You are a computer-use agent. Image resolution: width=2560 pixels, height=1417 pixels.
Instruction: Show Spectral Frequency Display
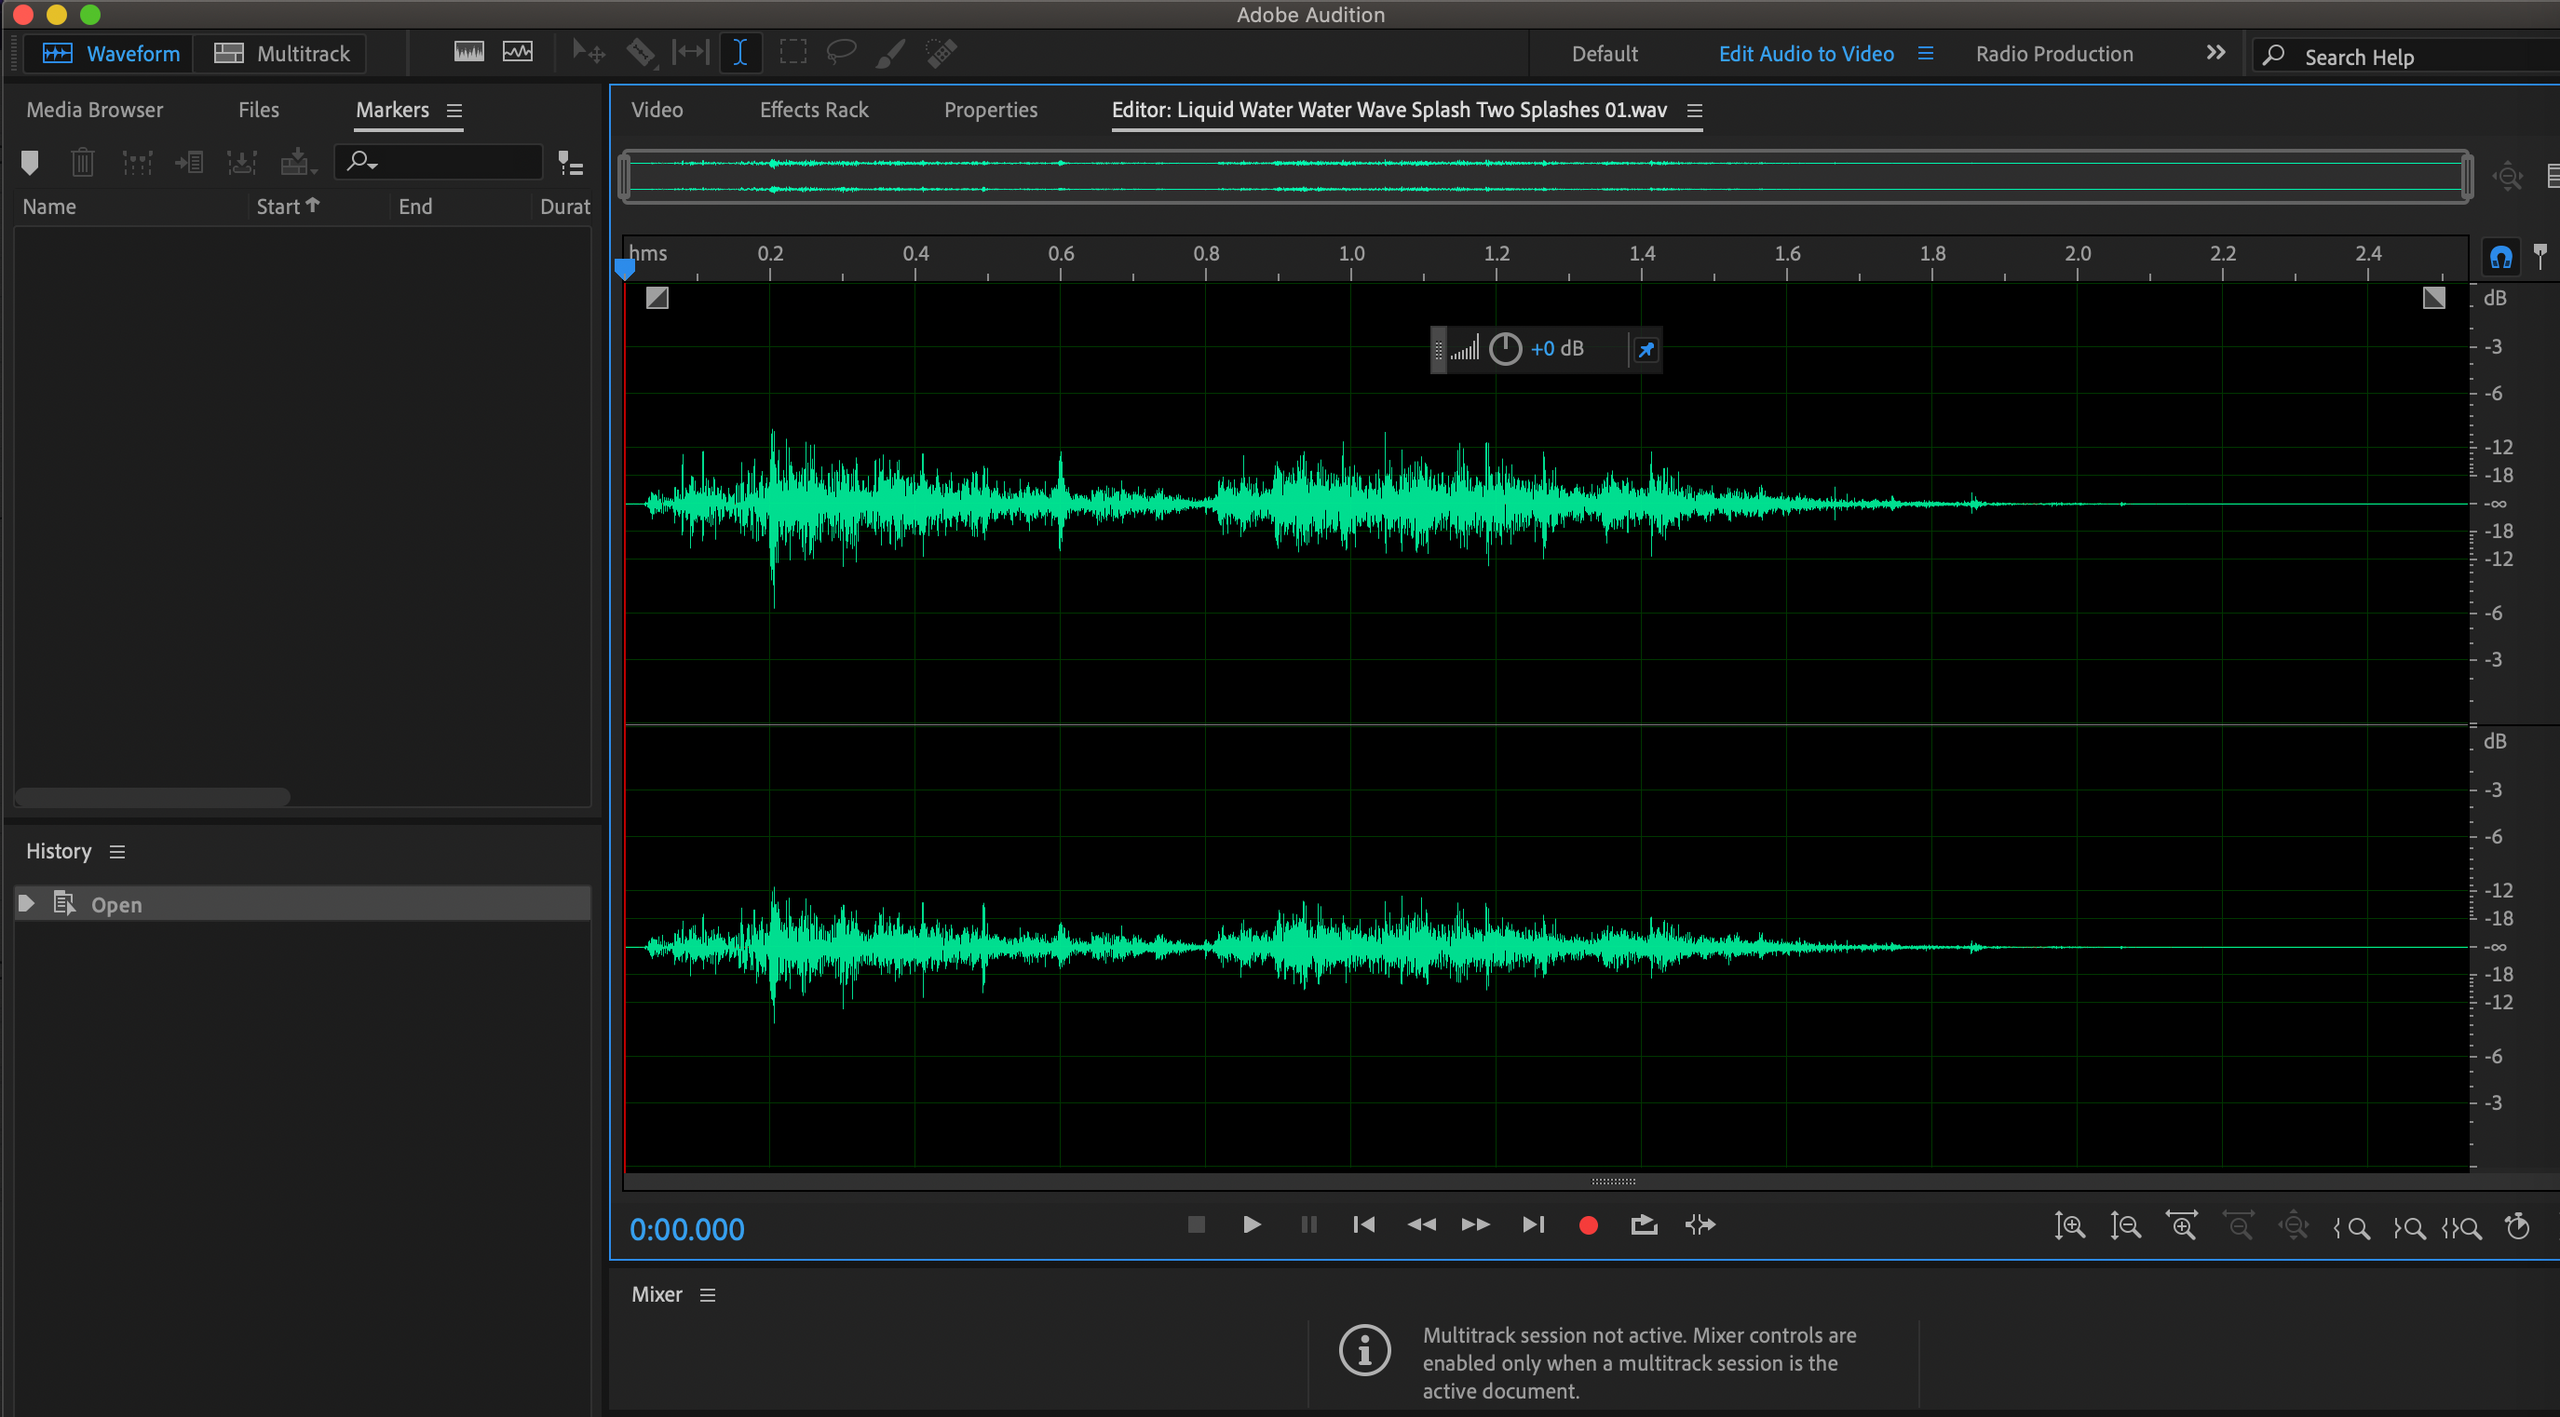[x=468, y=52]
